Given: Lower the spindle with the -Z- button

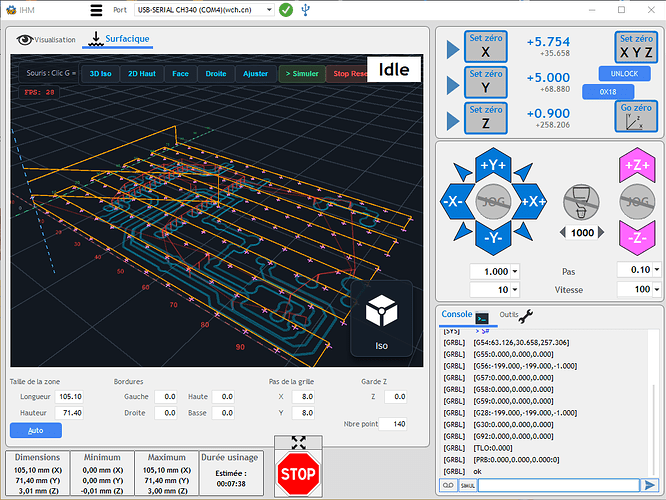Looking at the screenshot, I should 637,238.
